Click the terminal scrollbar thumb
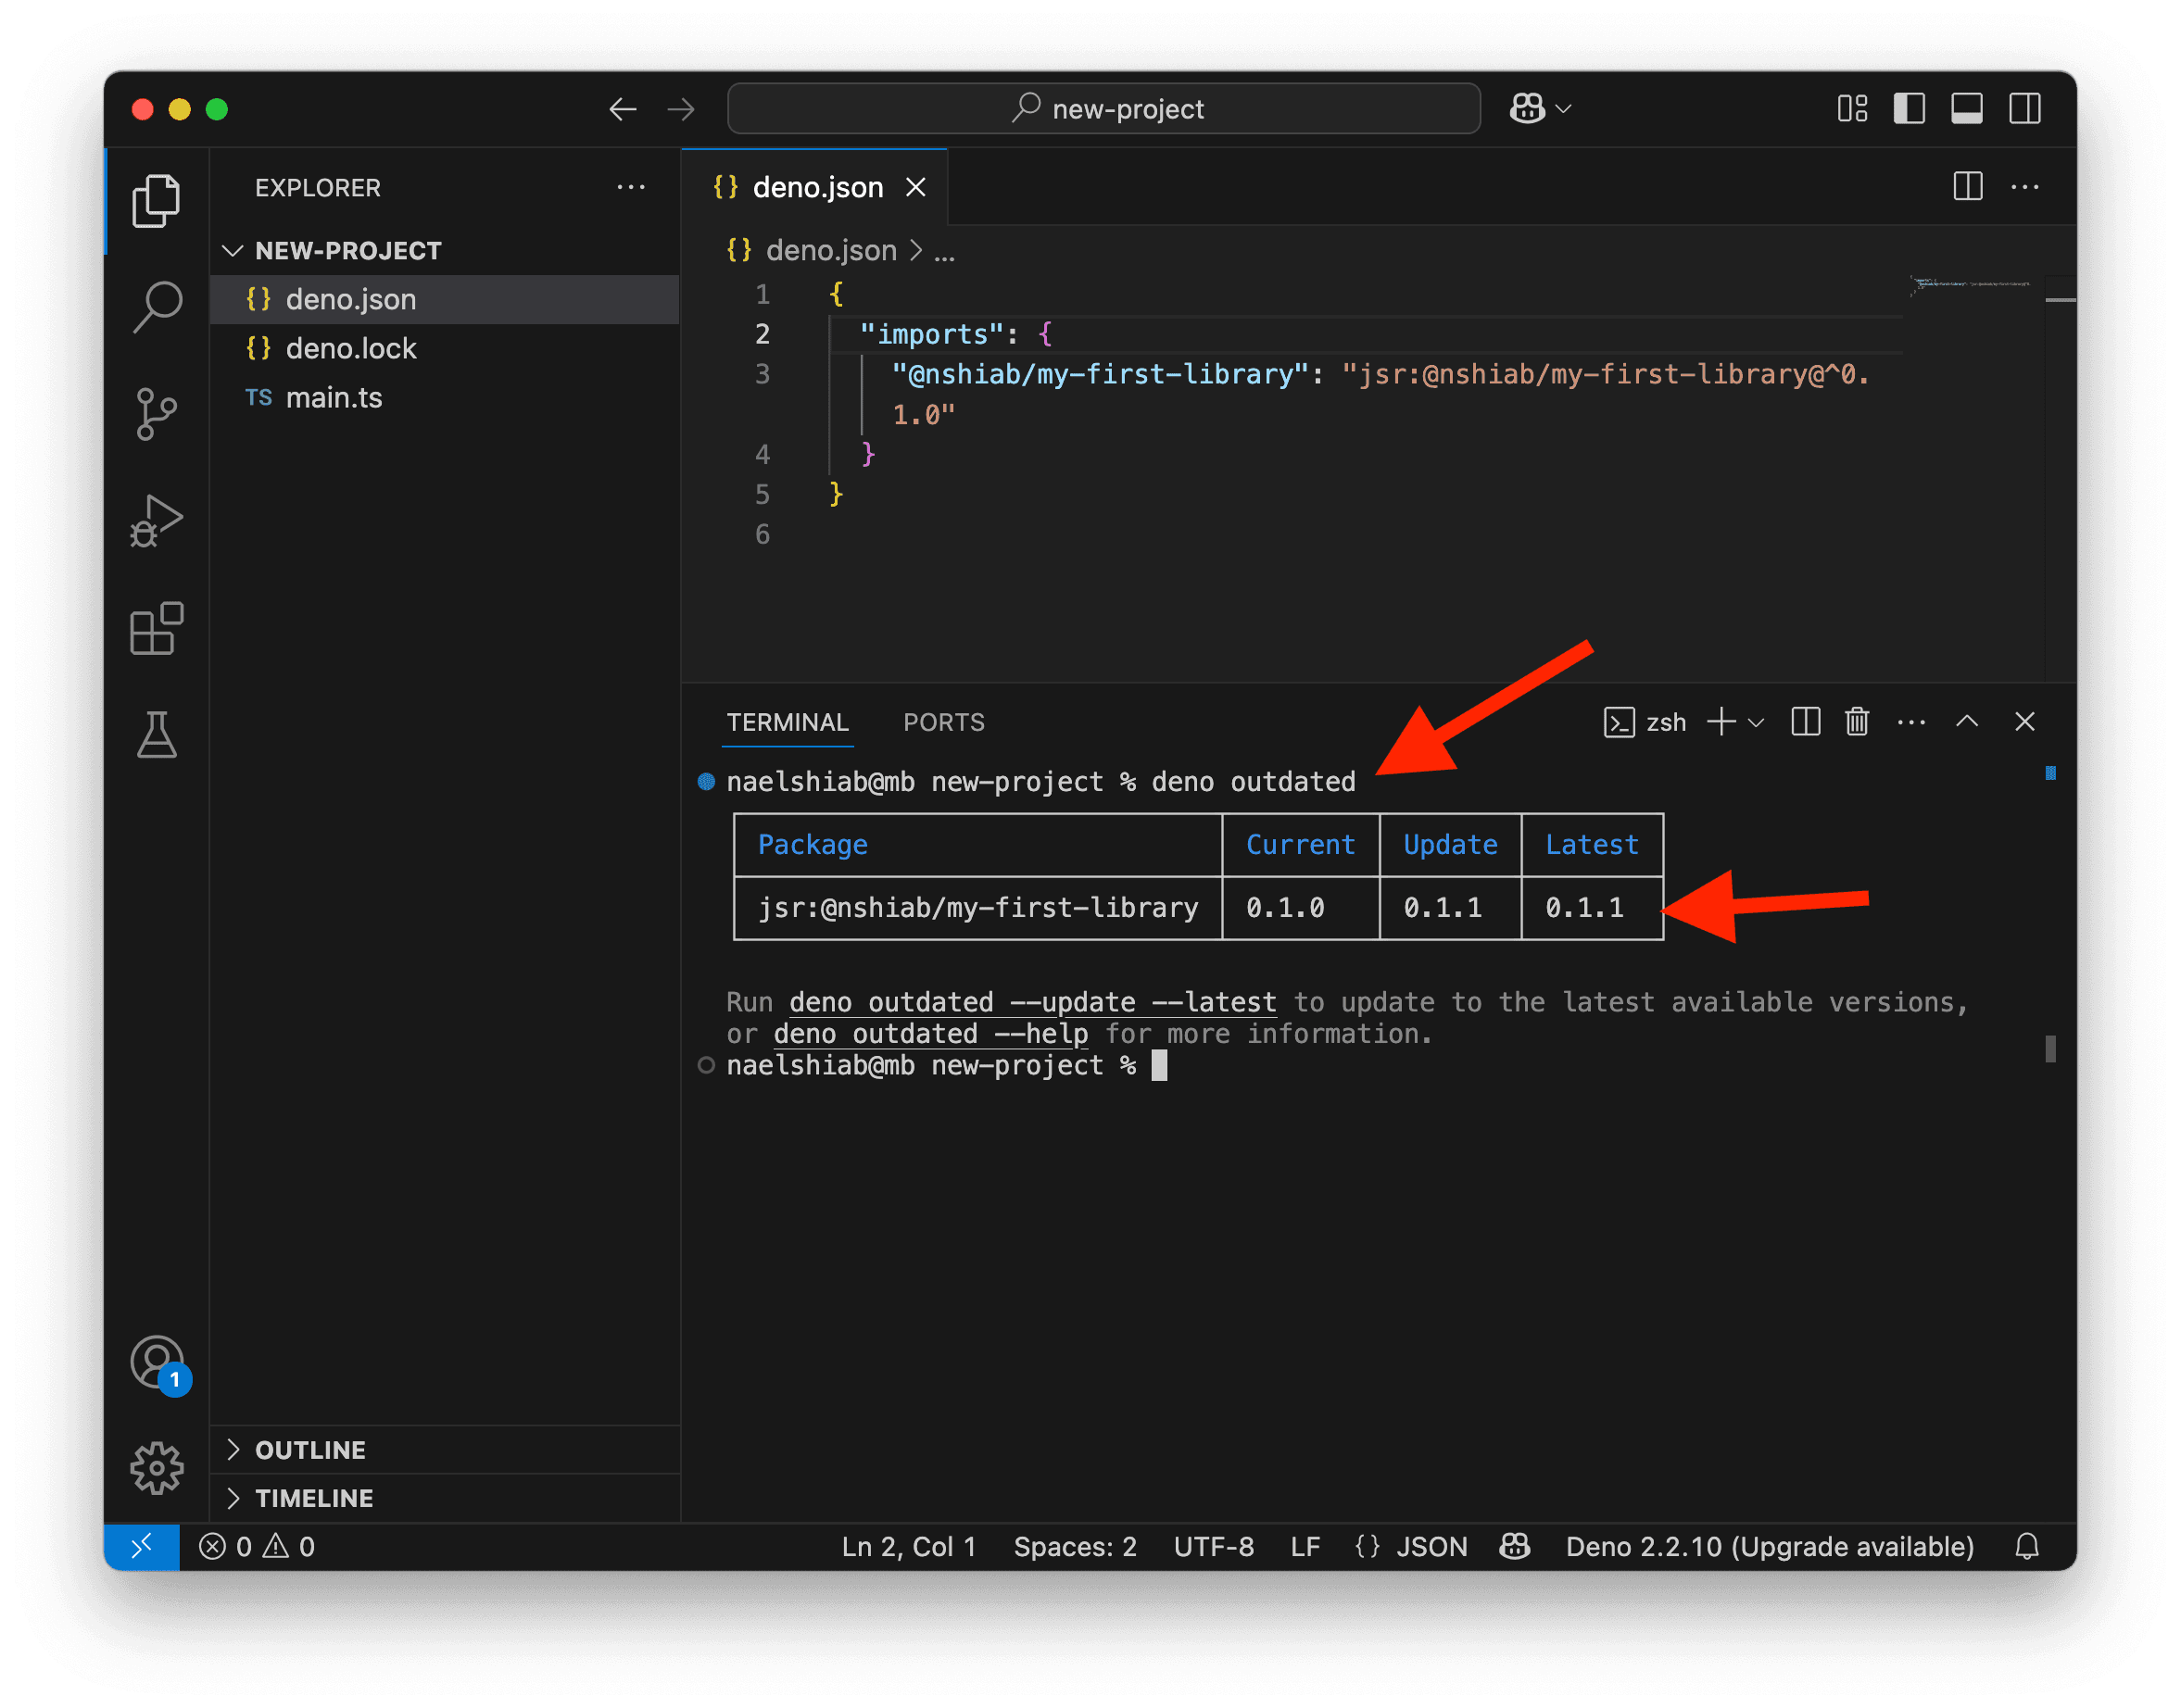Screen dimensions: 2181x1708 tap(2050, 1048)
